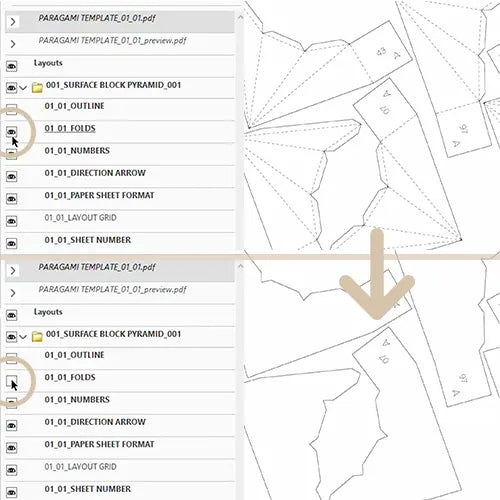The image size is (500, 500).
Task: Click the folder icon of the upper 001_SURFACE BLOCK PYRAMID_001
Action: coord(37,87)
